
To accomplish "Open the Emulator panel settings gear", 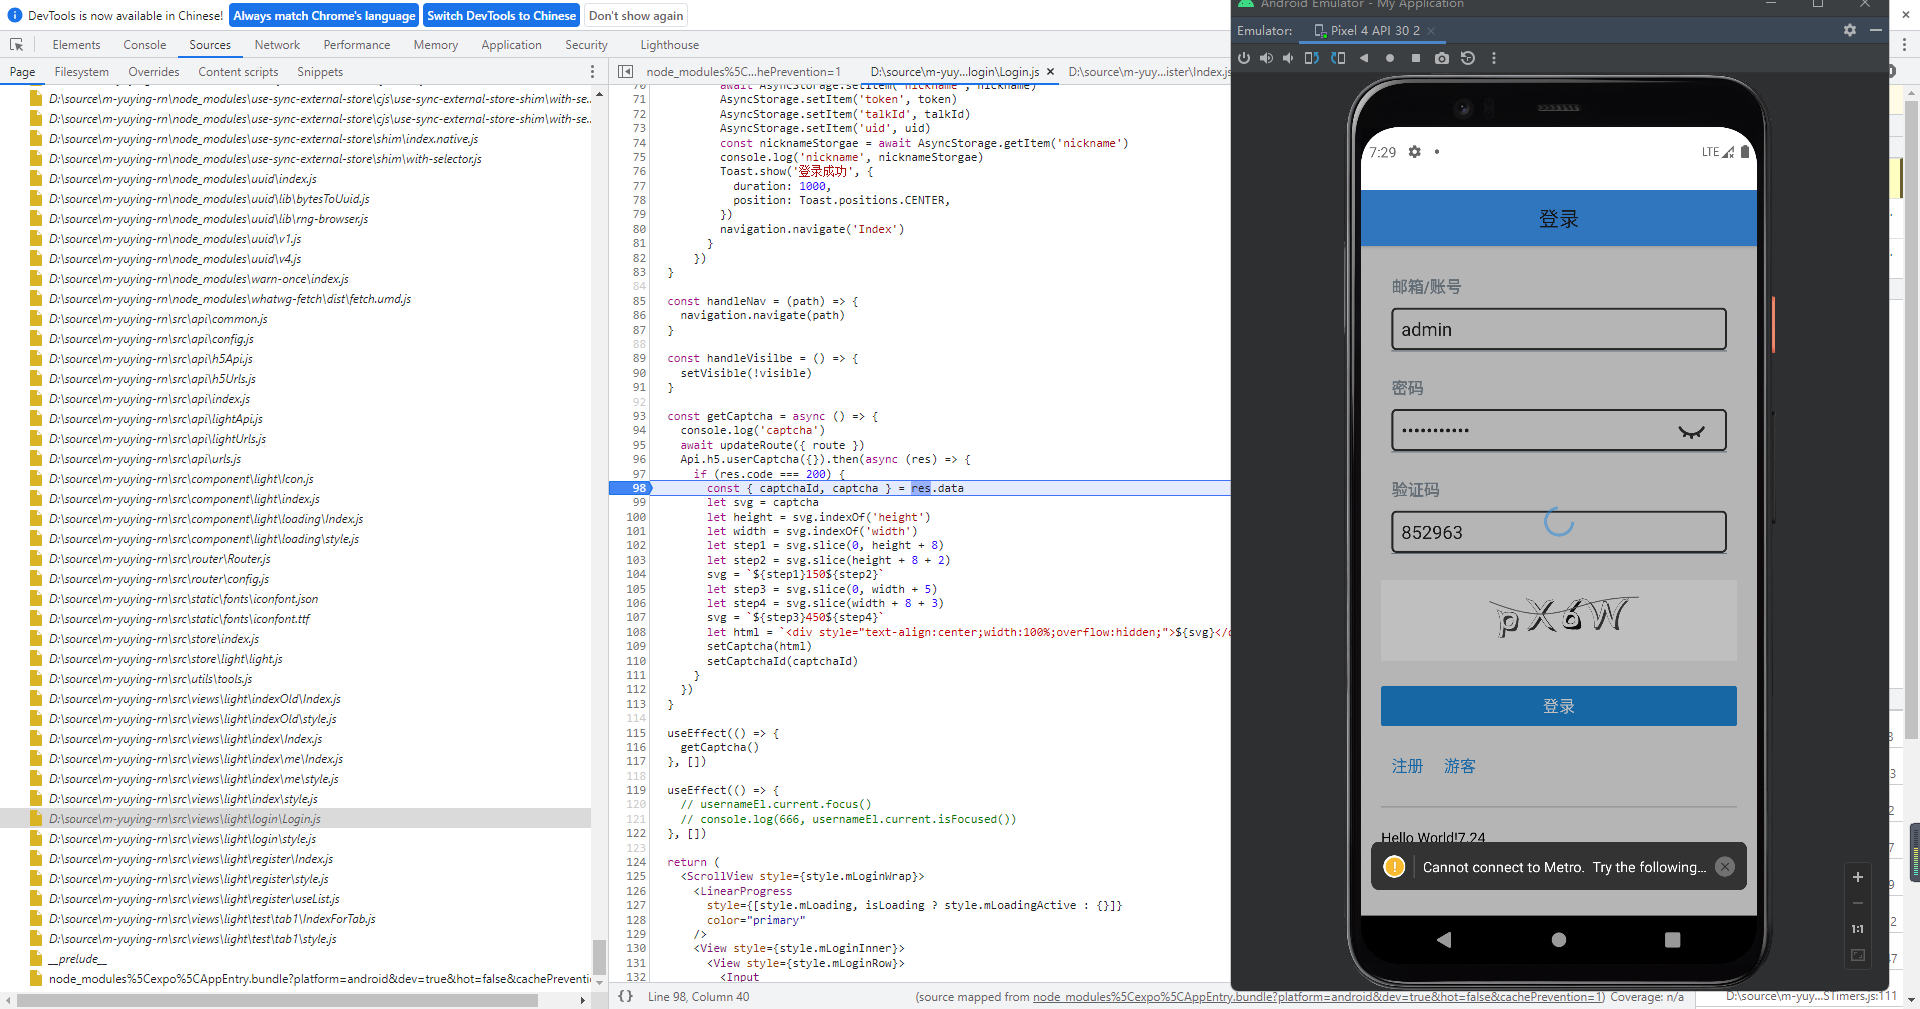I will pos(1850,30).
